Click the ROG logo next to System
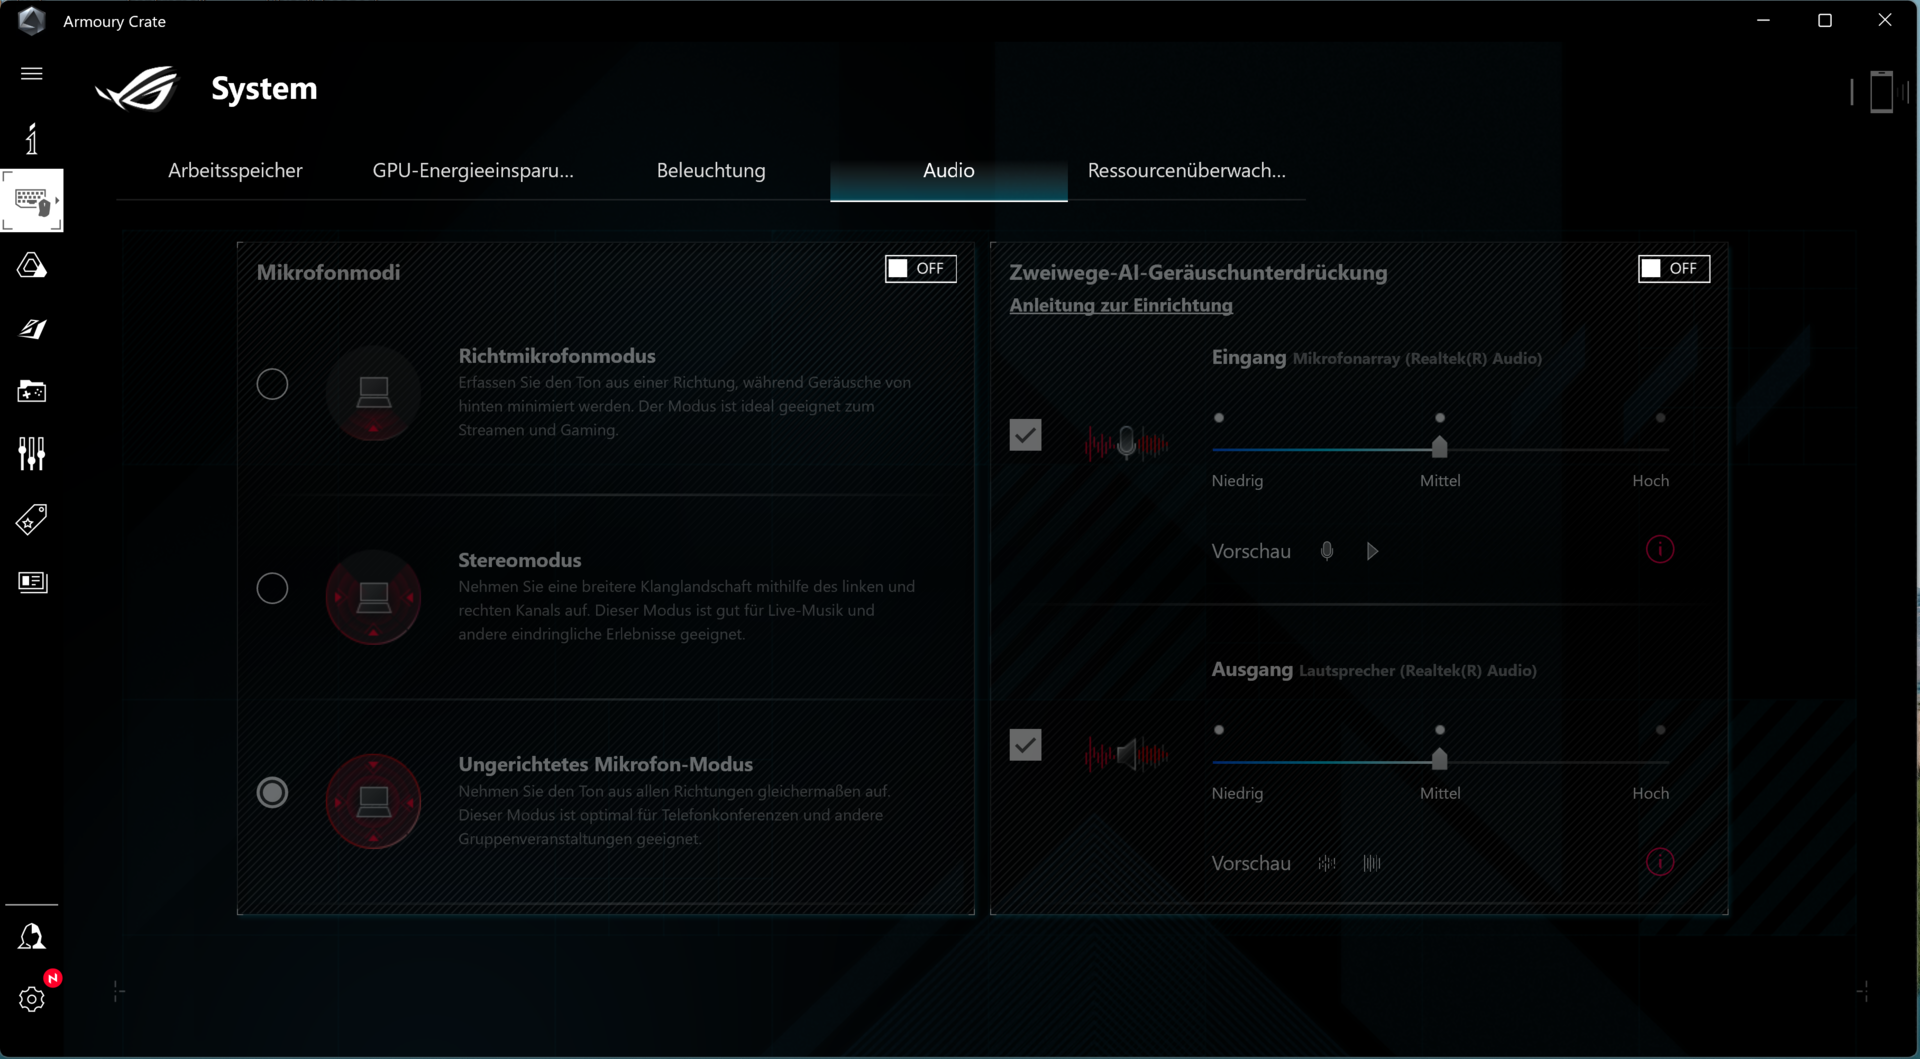The image size is (1920, 1059). coord(137,89)
